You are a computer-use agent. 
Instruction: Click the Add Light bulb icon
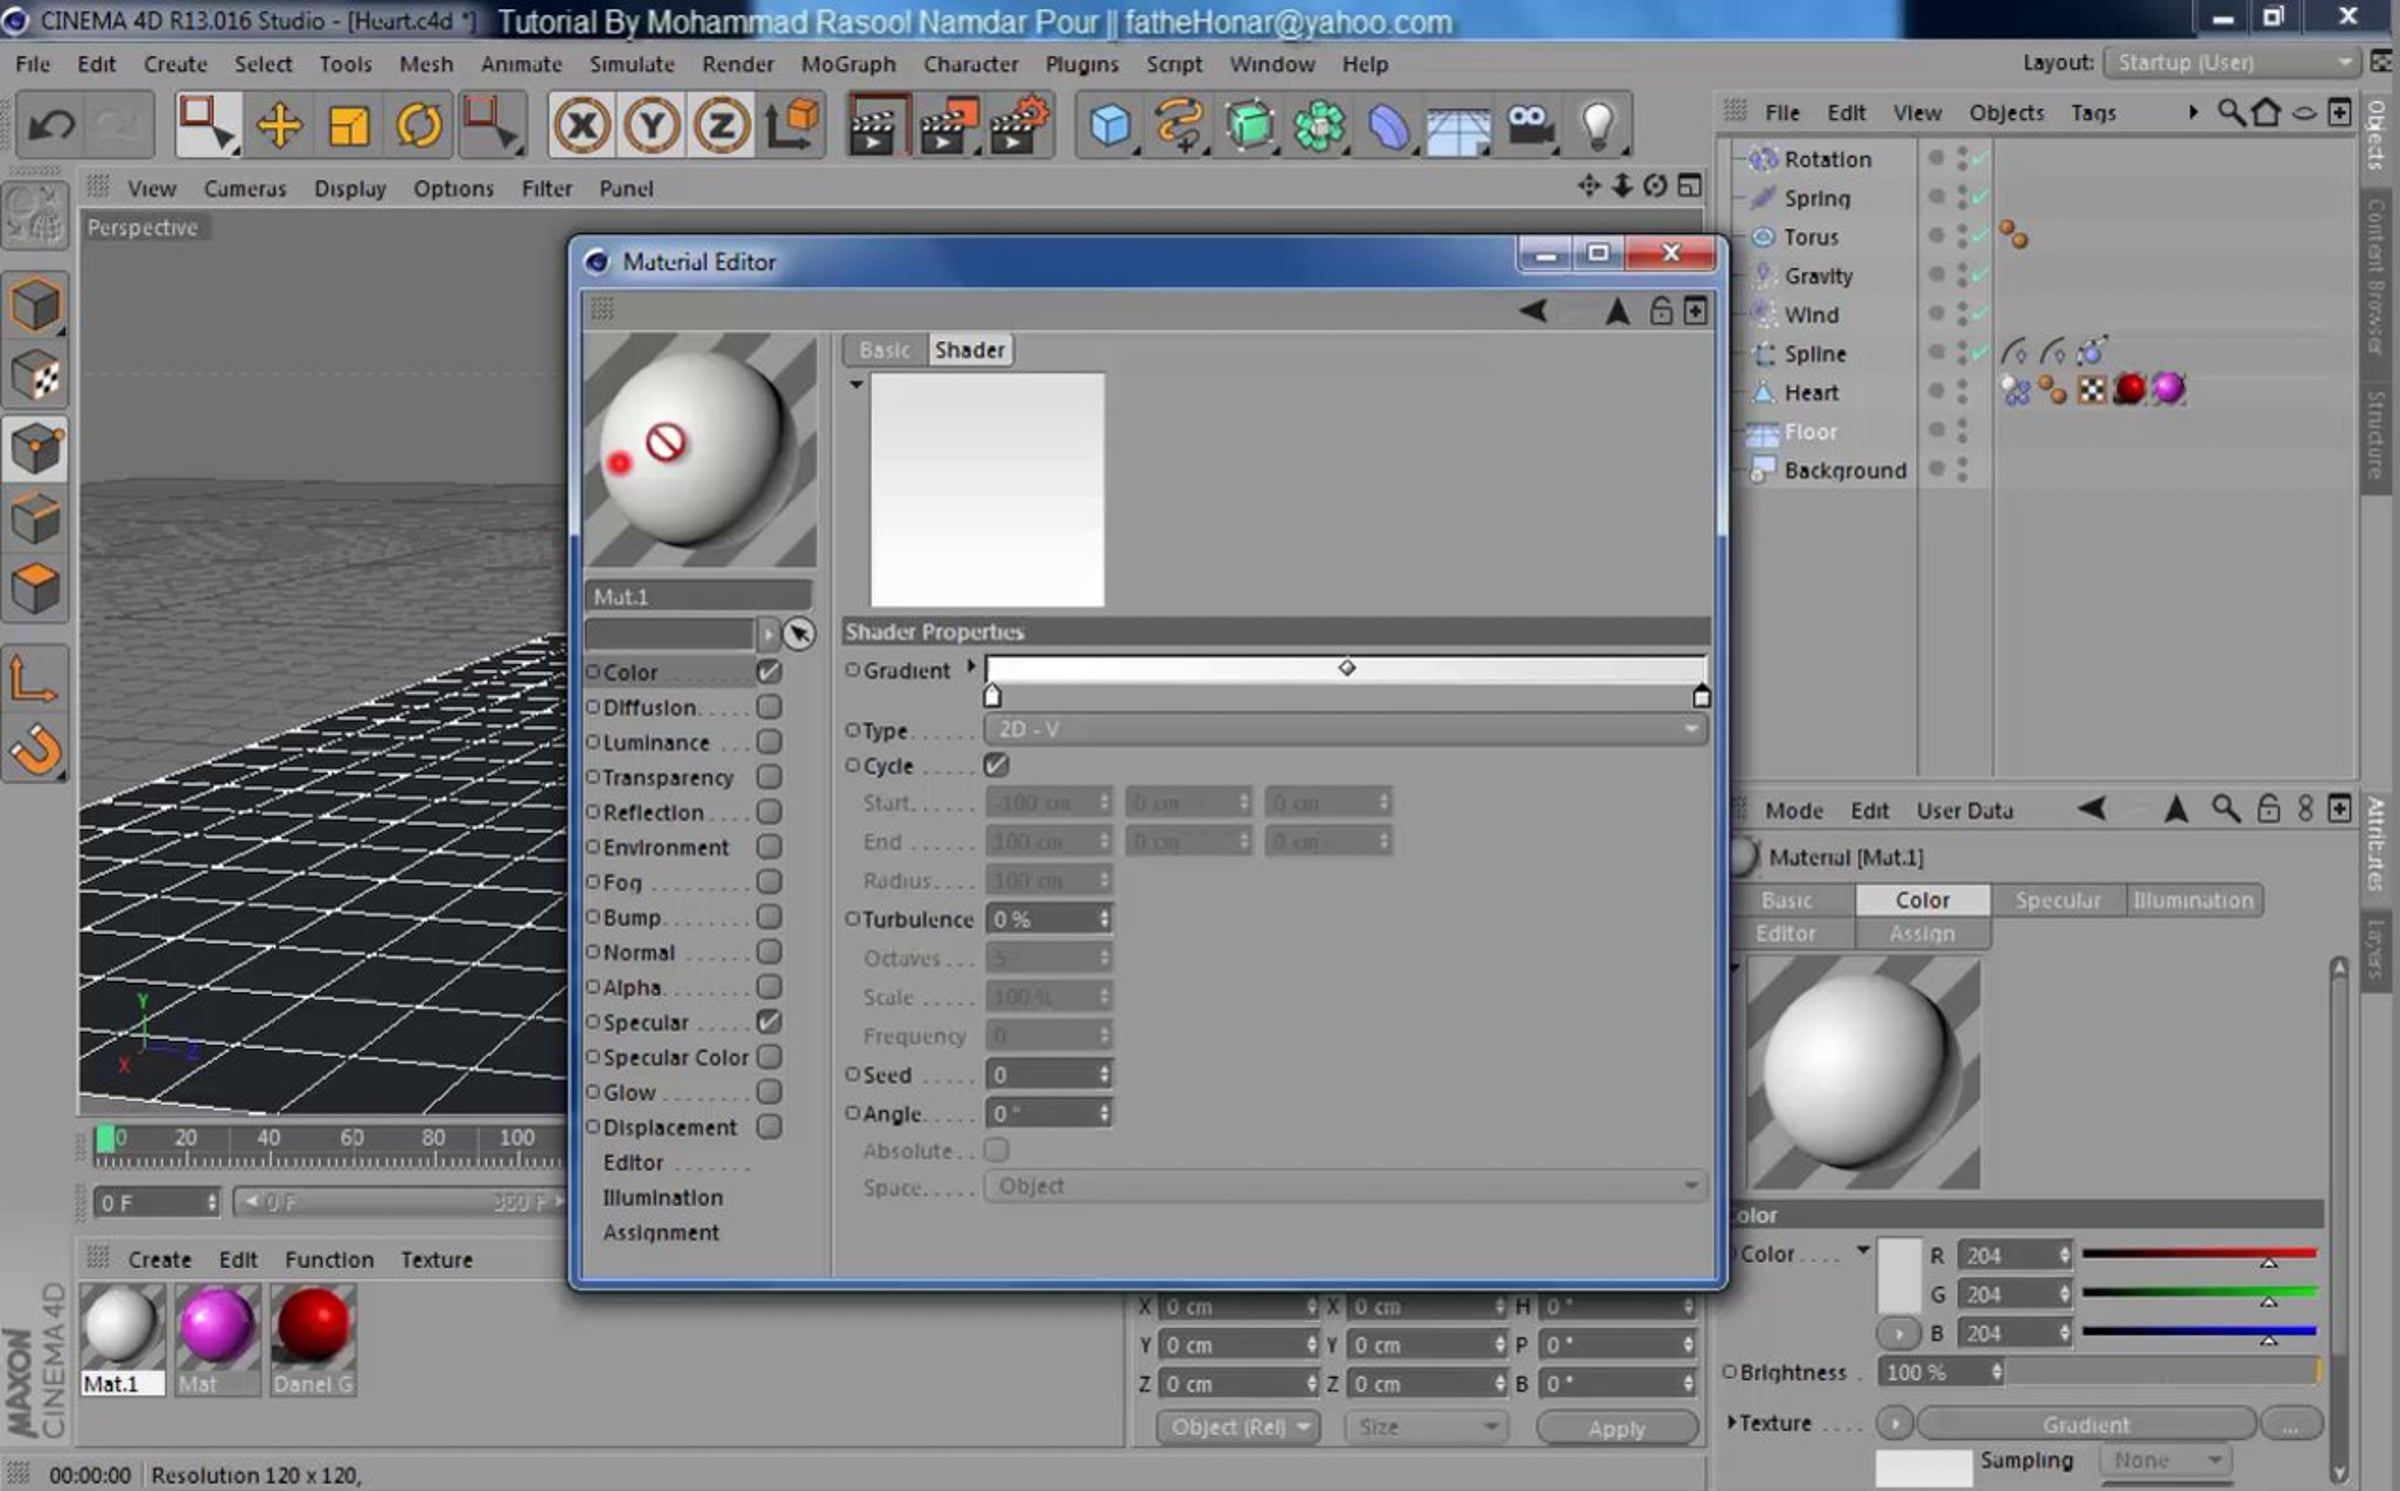1597,126
